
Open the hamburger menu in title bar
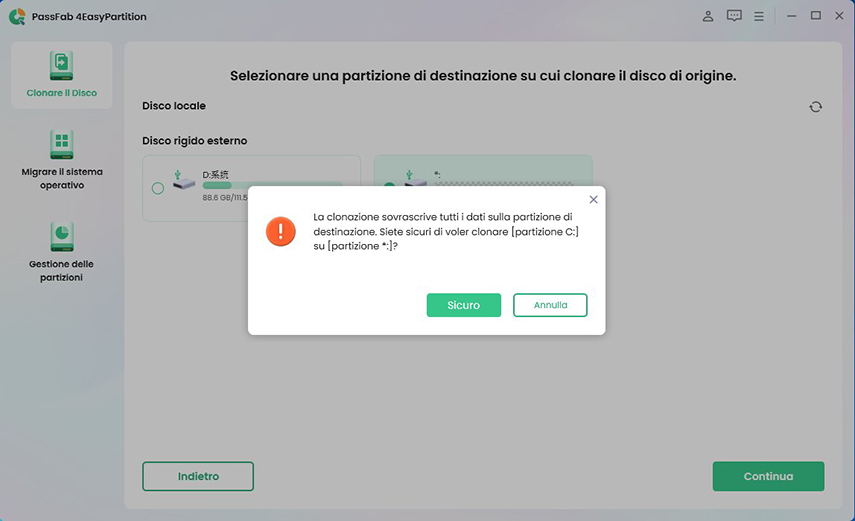coord(760,16)
